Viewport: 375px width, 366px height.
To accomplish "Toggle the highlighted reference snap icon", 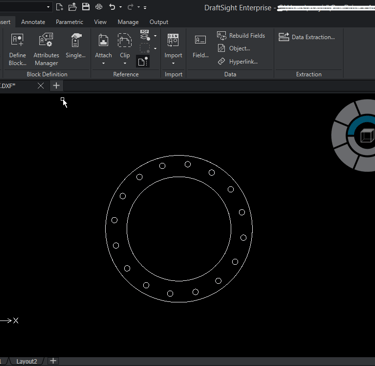I will pyautogui.click(x=143, y=61).
